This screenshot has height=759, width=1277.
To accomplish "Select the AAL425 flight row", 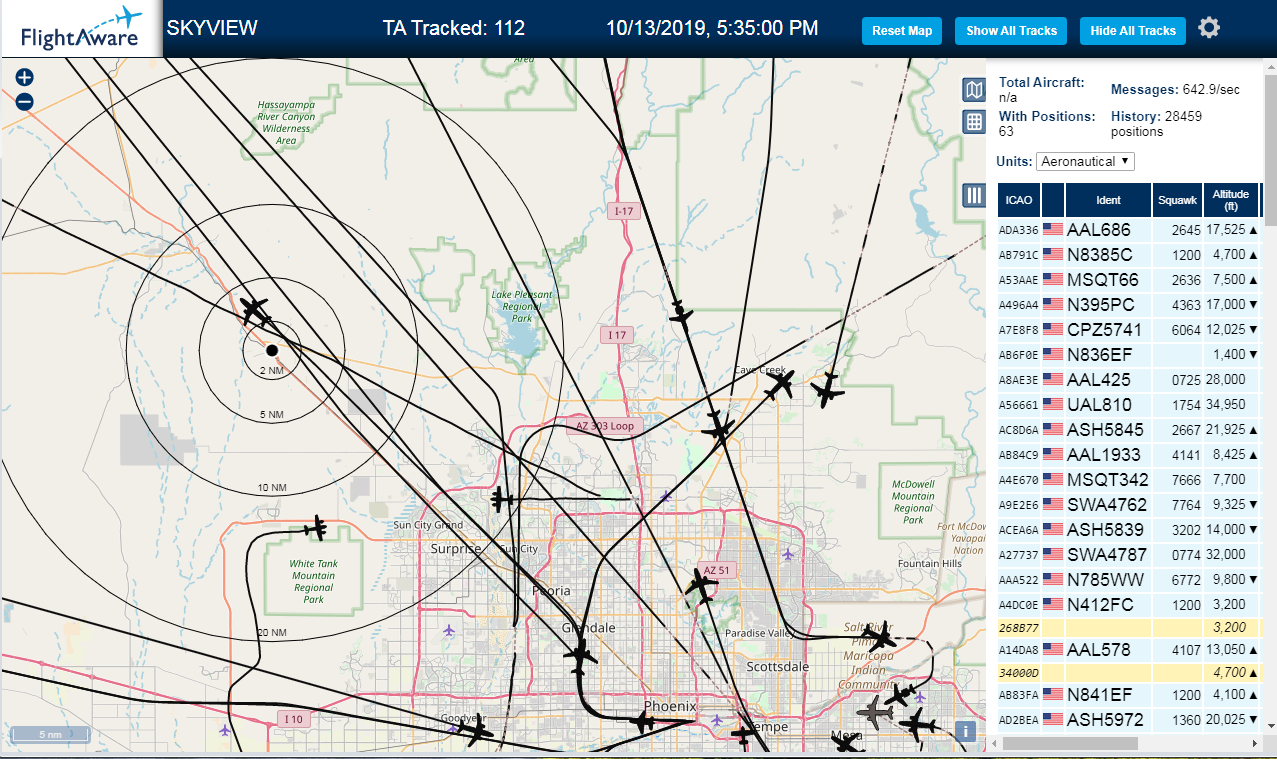I will click(1128, 379).
